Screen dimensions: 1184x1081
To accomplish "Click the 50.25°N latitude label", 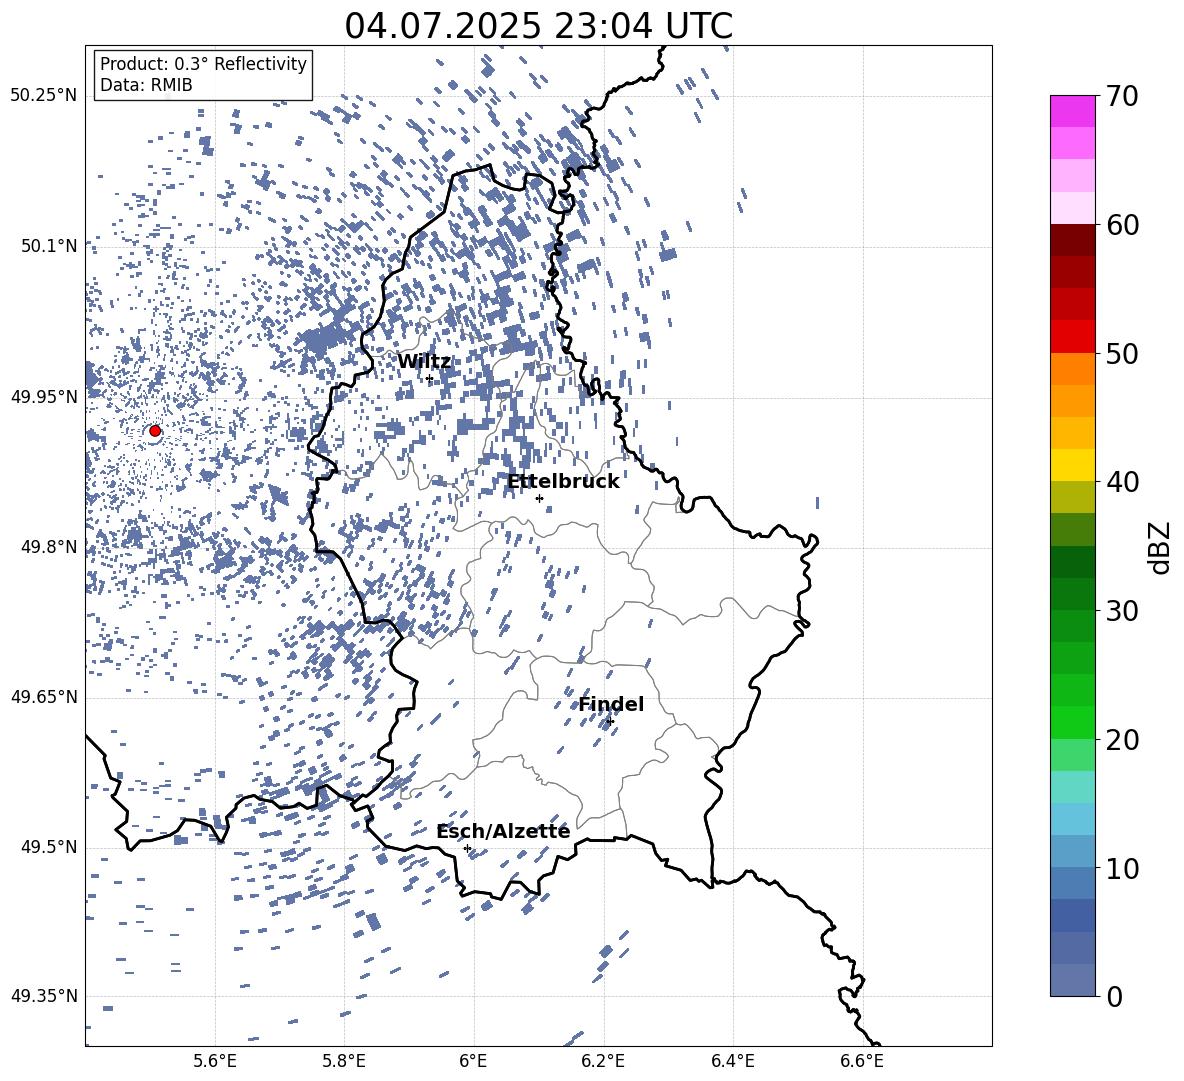I will (45, 96).
